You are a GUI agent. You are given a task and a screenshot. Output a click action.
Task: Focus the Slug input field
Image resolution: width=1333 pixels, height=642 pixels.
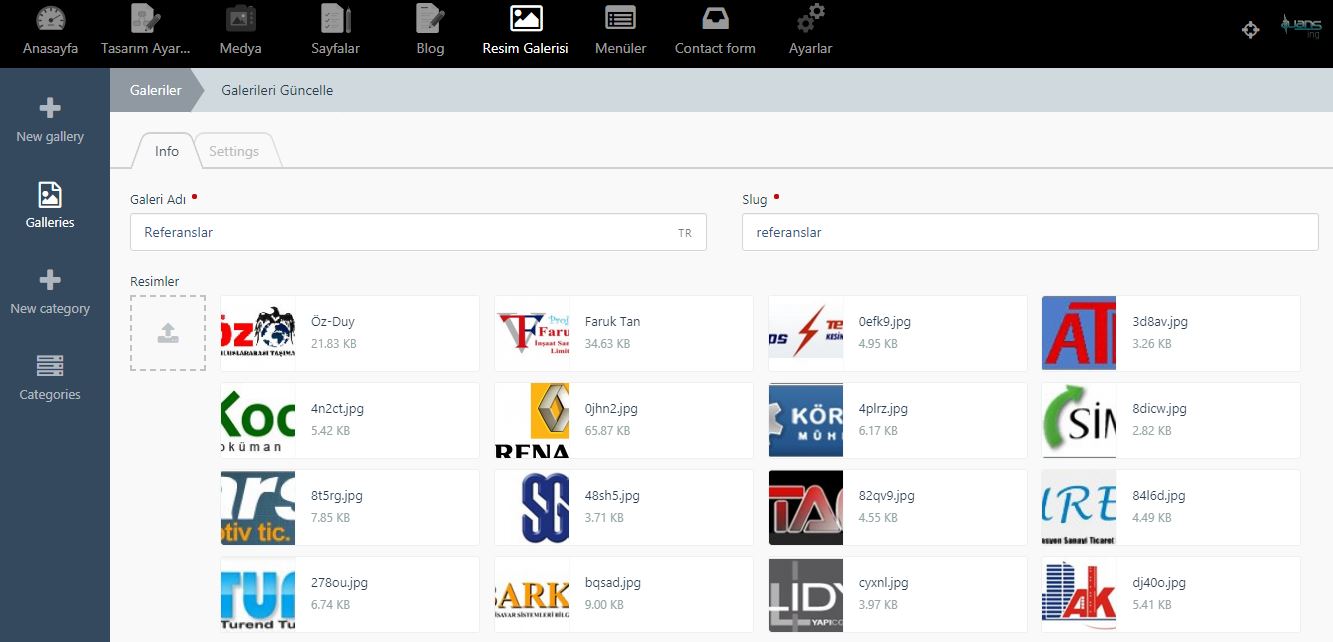1030,232
